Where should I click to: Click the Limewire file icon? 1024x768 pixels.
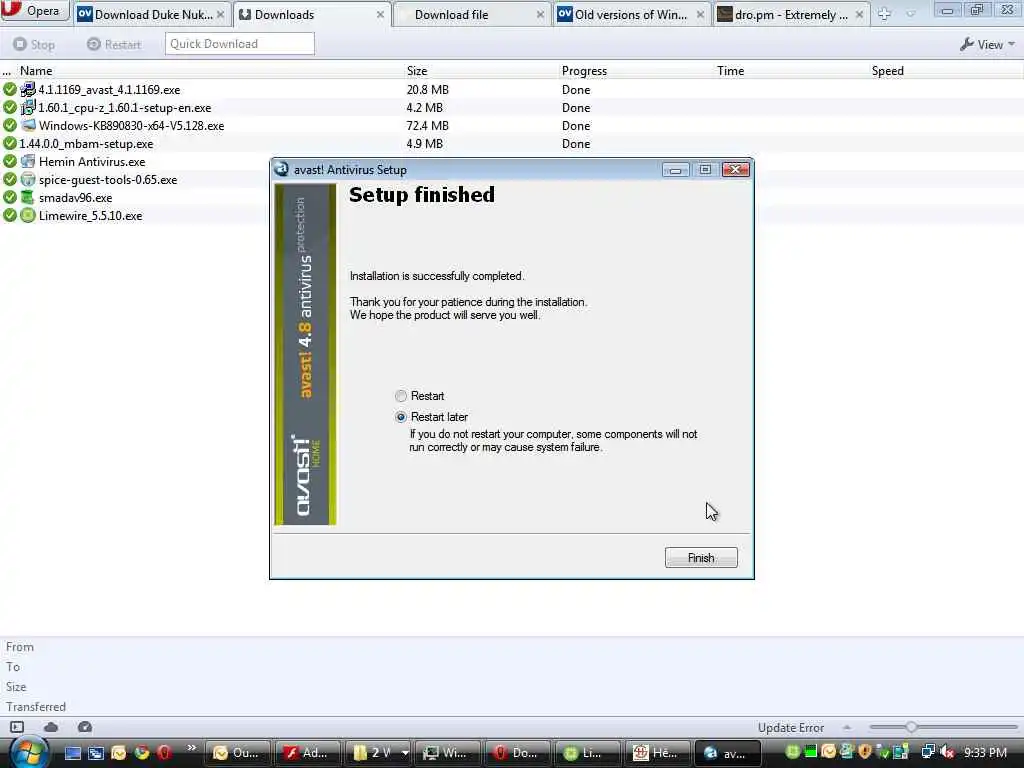coord(27,215)
